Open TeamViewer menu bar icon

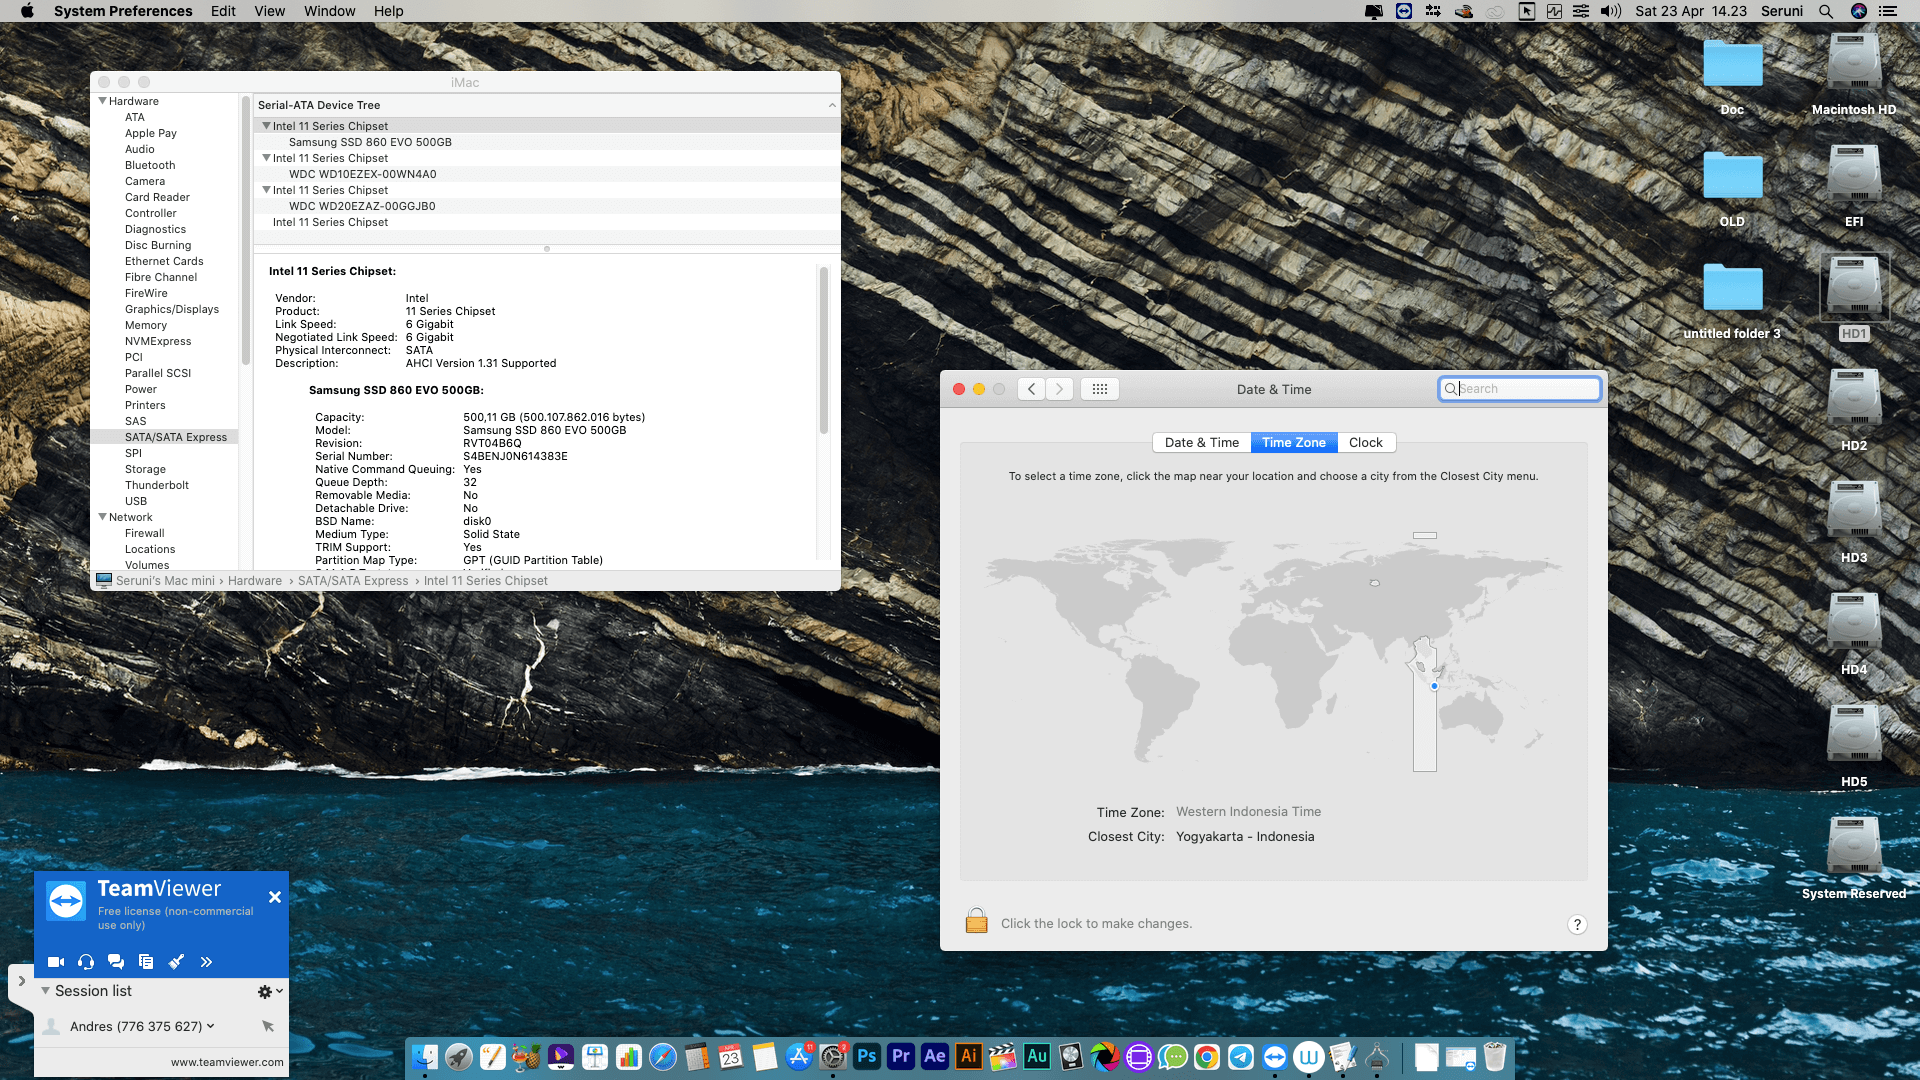1404,11
